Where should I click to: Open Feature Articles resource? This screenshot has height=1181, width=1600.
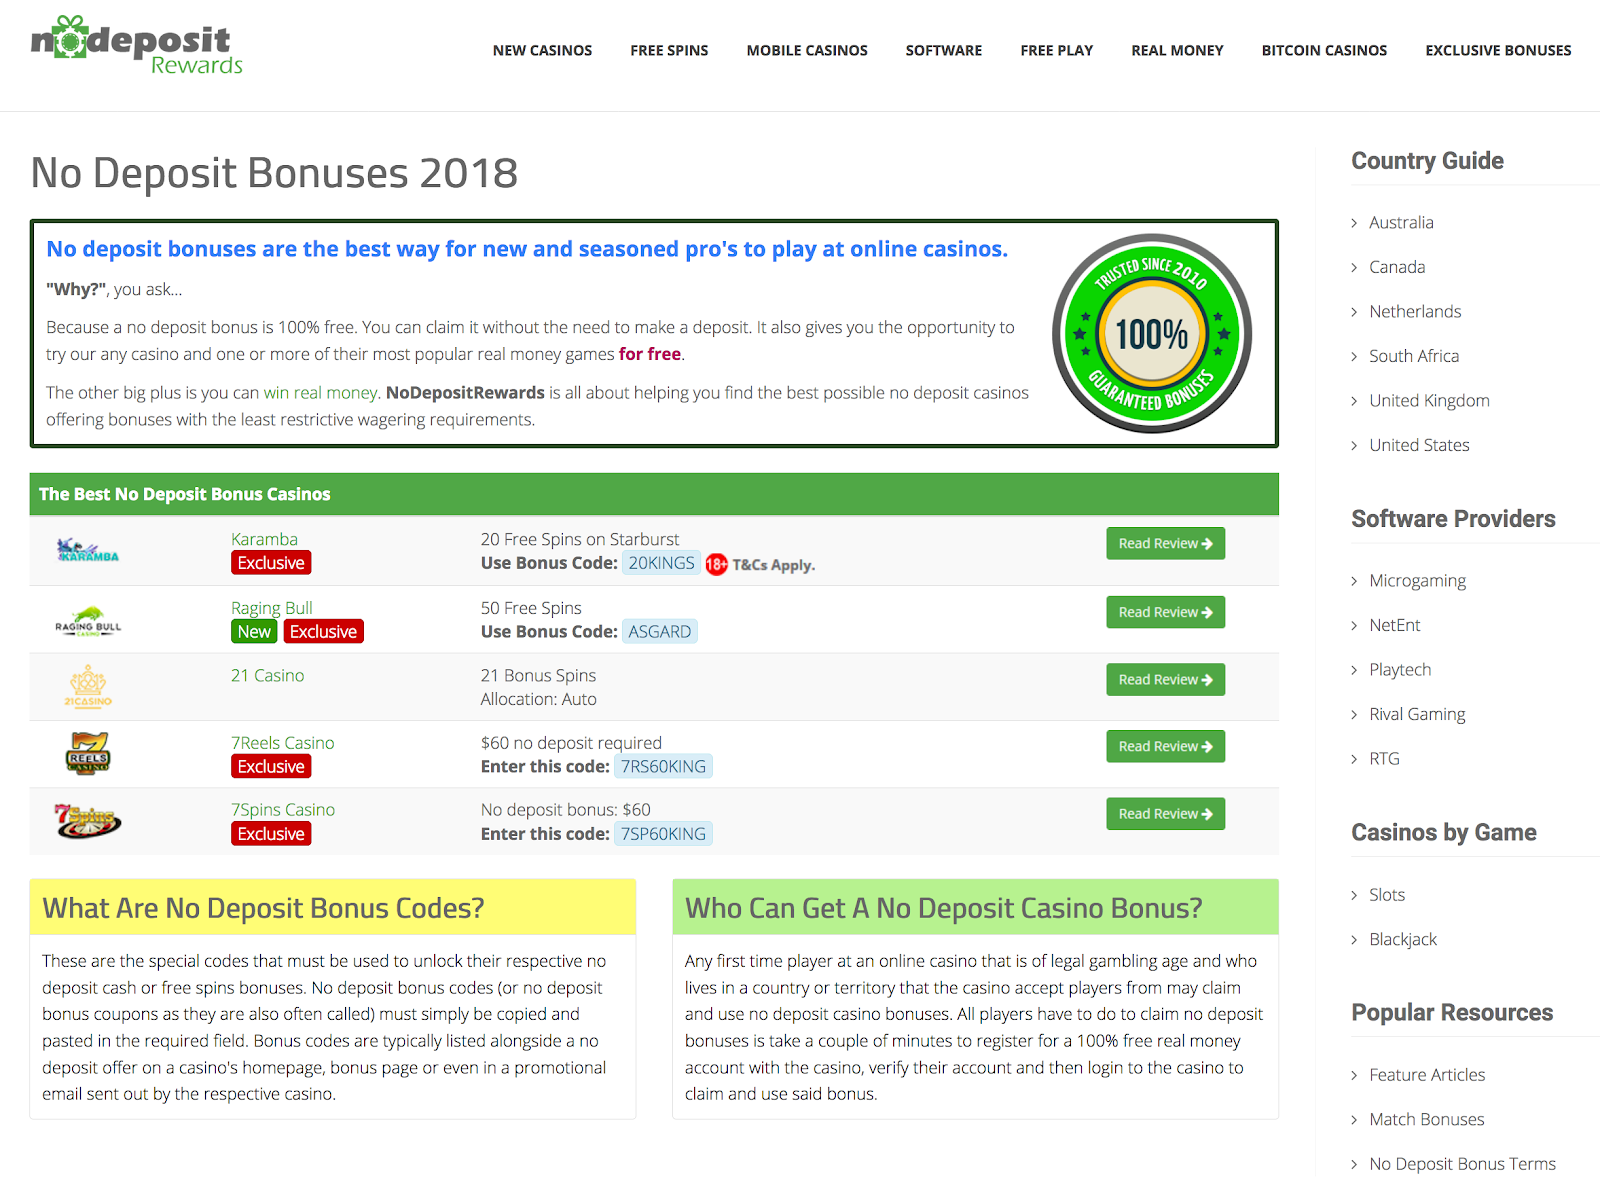1427,1075
